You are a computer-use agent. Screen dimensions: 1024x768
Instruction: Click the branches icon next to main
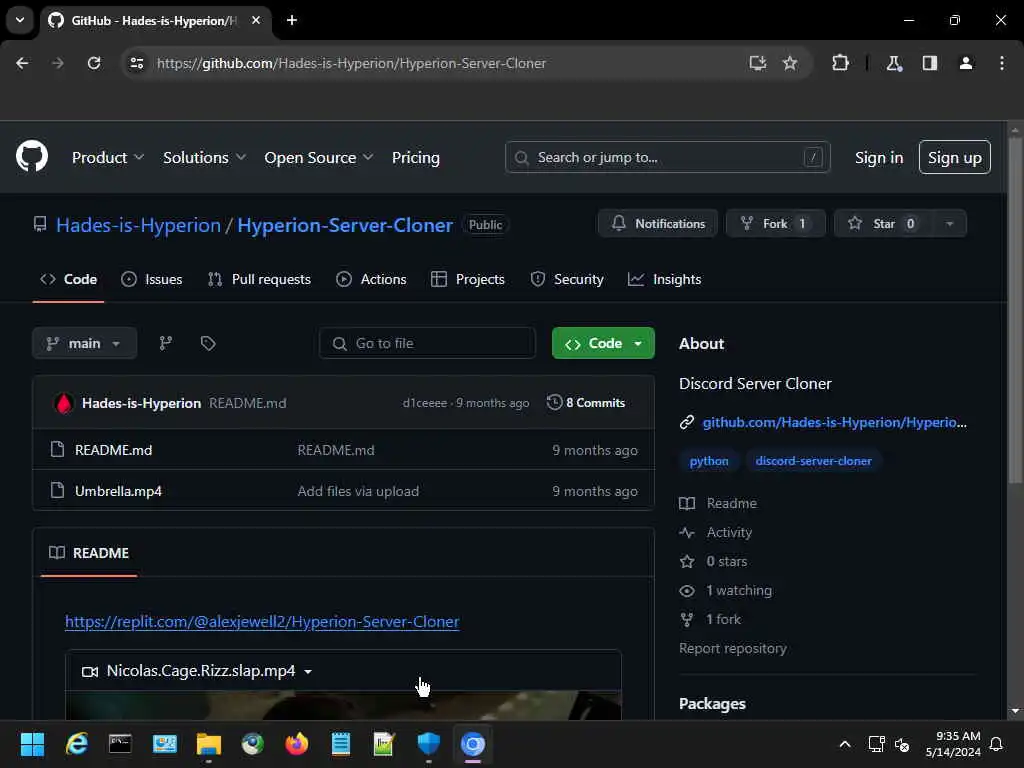[x=166, y=343]
